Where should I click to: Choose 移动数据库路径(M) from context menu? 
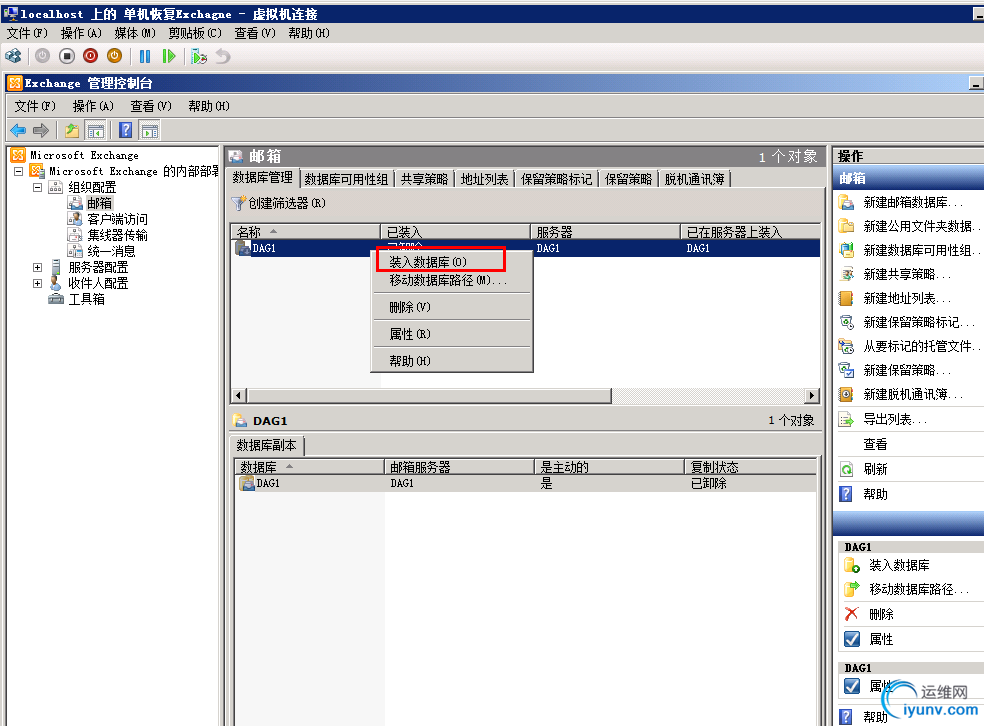coord(452,280)
